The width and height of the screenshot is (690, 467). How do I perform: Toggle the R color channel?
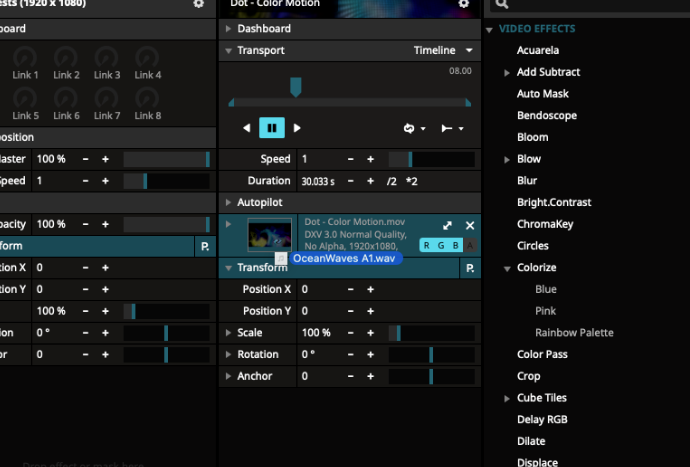click(427, 245)
